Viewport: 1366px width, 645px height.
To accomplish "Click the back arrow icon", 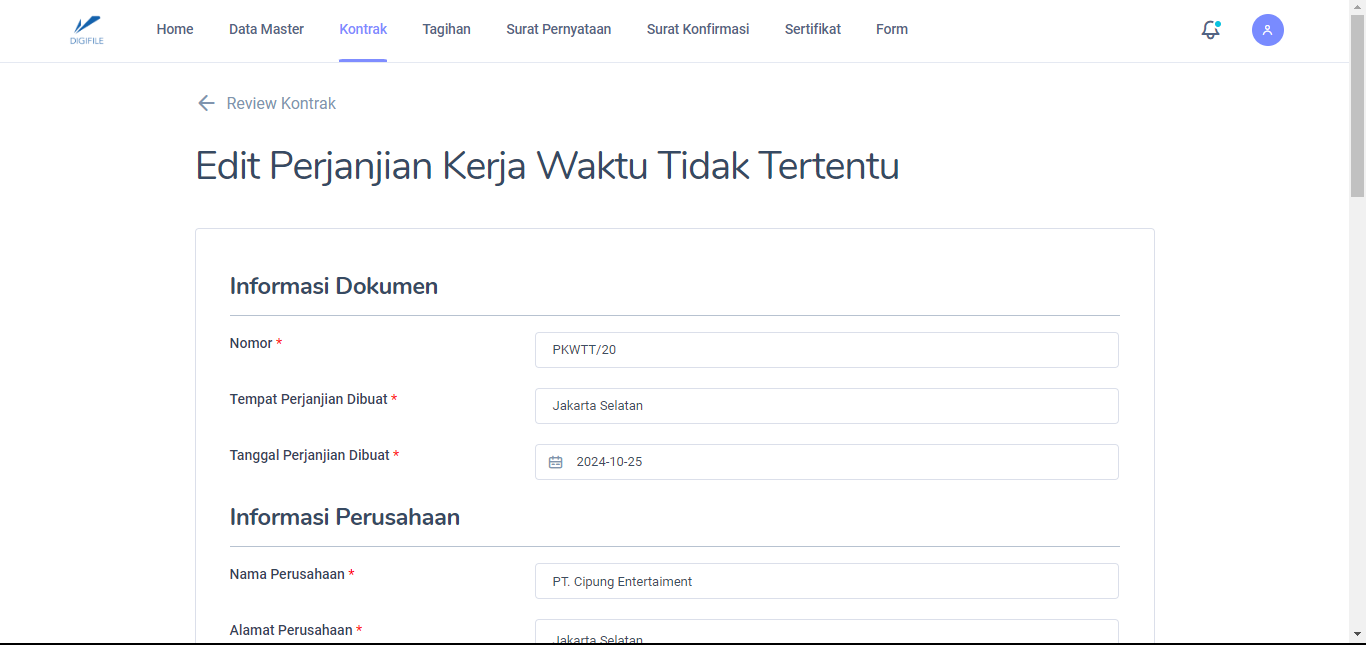I will 206,103.
